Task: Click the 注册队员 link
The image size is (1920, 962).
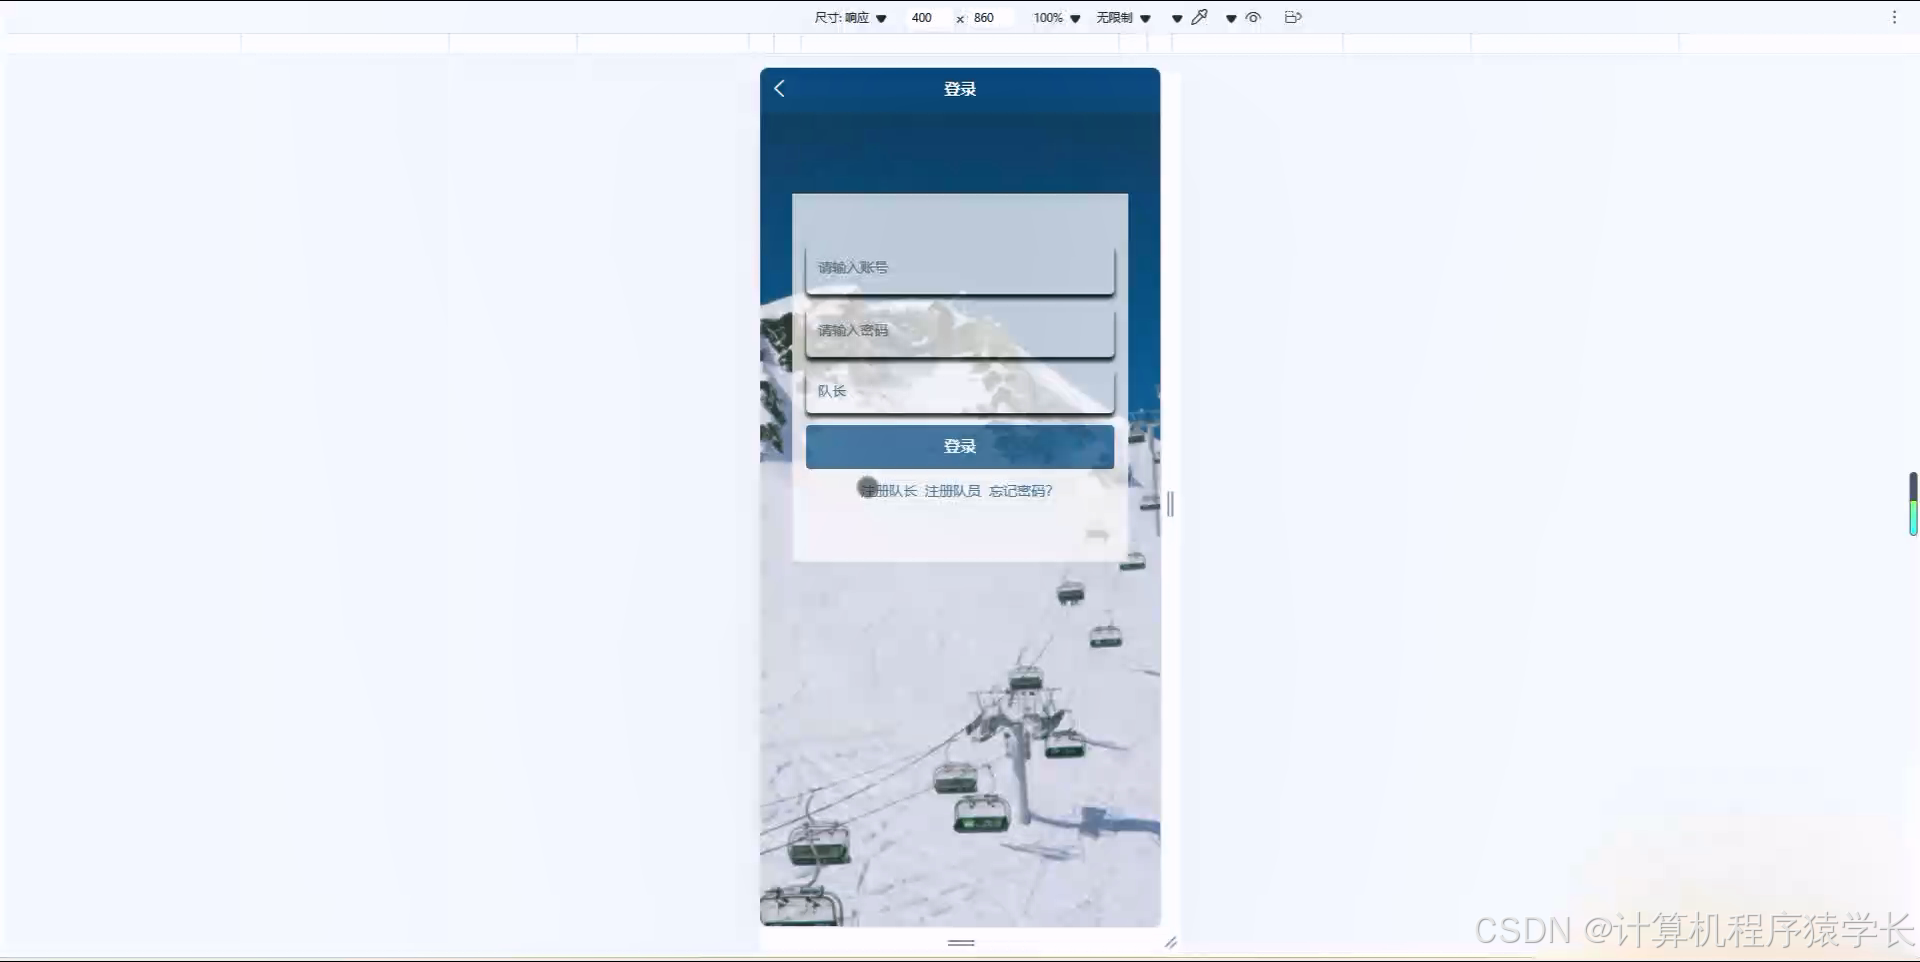Action: tap(952, 491)
